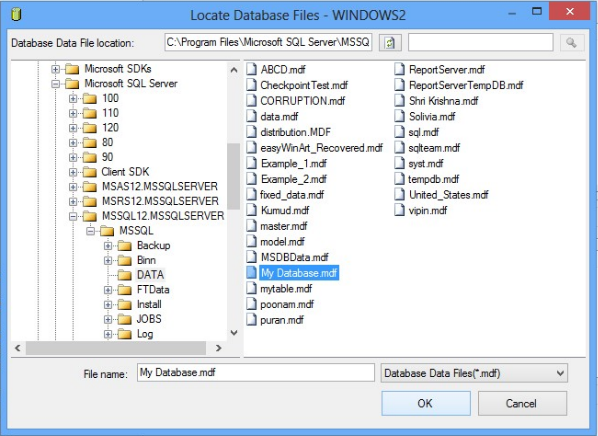Image resolution: width=598 pixels, height=436 pixels.
Task: Select the data.mdf file
Action: click(279, 117)
